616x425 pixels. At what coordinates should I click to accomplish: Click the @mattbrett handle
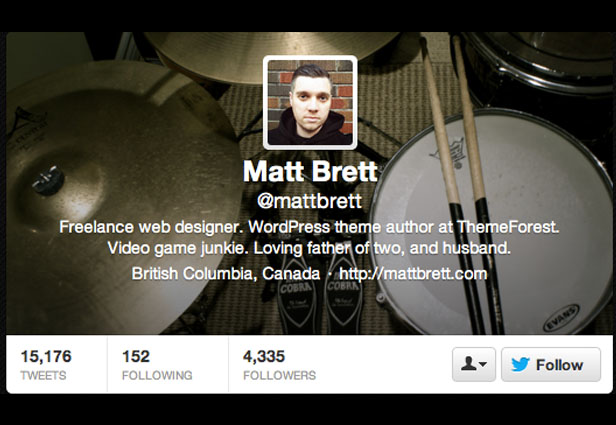point(309,201)
